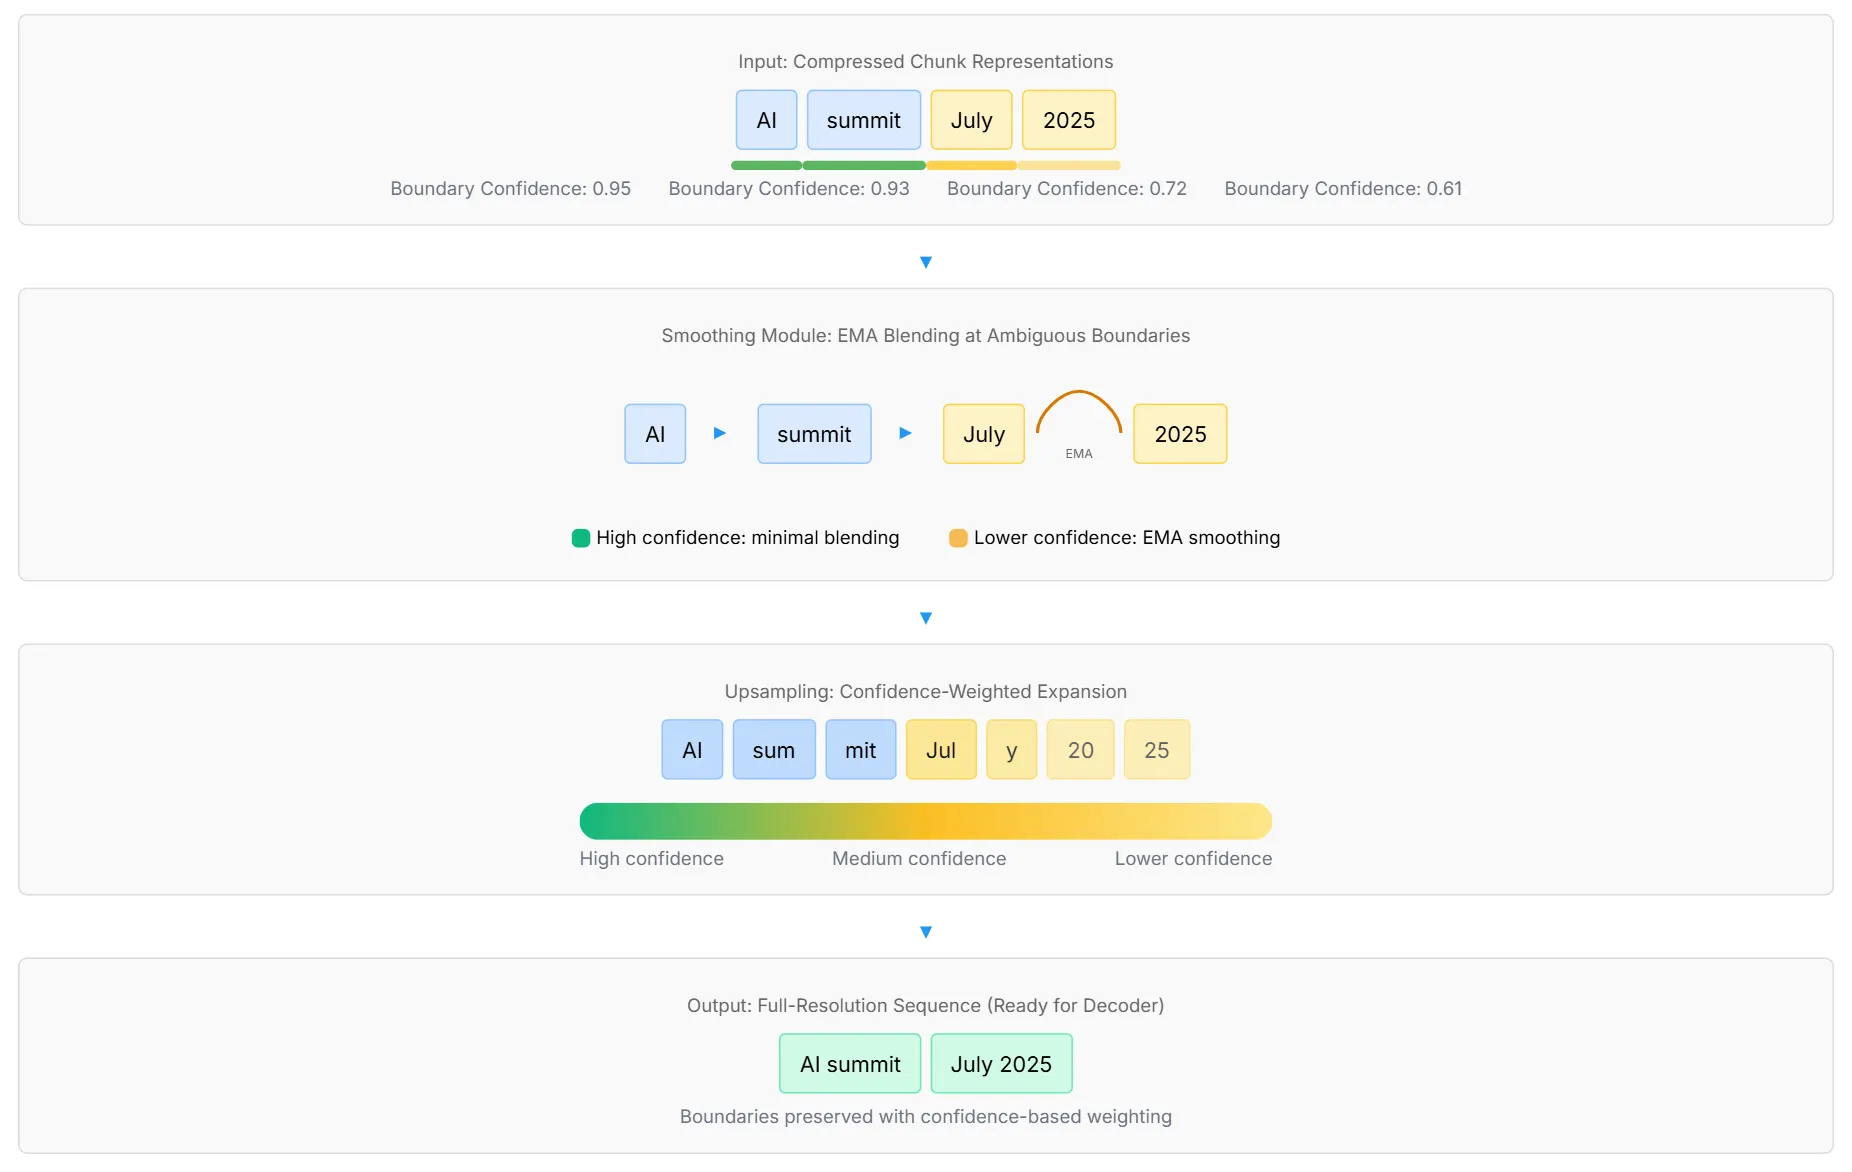Click the orange Lower confidence legend swatch
The image size is (1852, 1172).
click(958, 538)
